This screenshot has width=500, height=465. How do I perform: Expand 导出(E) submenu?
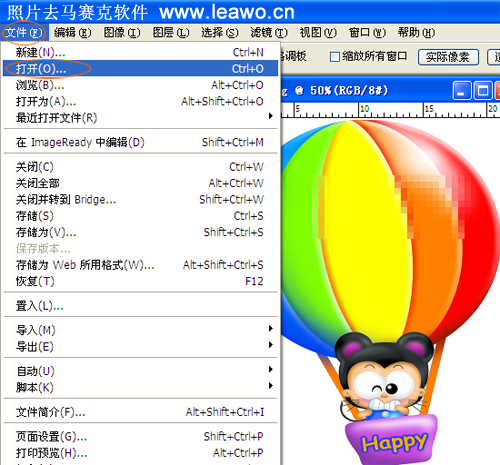[140, 346]
